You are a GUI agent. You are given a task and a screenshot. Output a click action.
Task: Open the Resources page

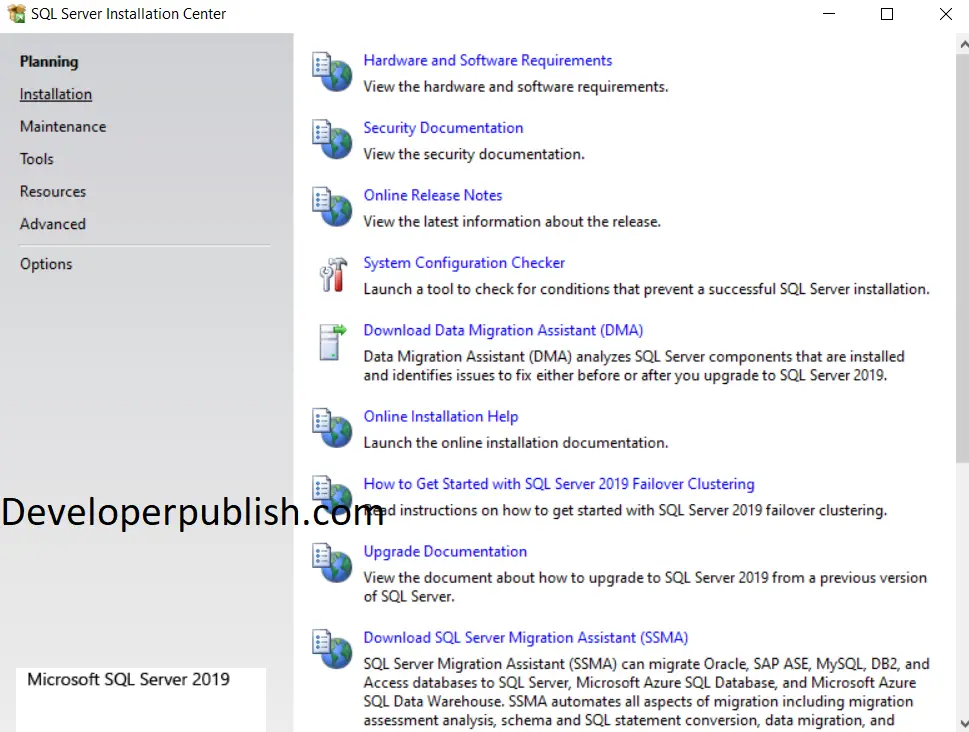(53, 192)
